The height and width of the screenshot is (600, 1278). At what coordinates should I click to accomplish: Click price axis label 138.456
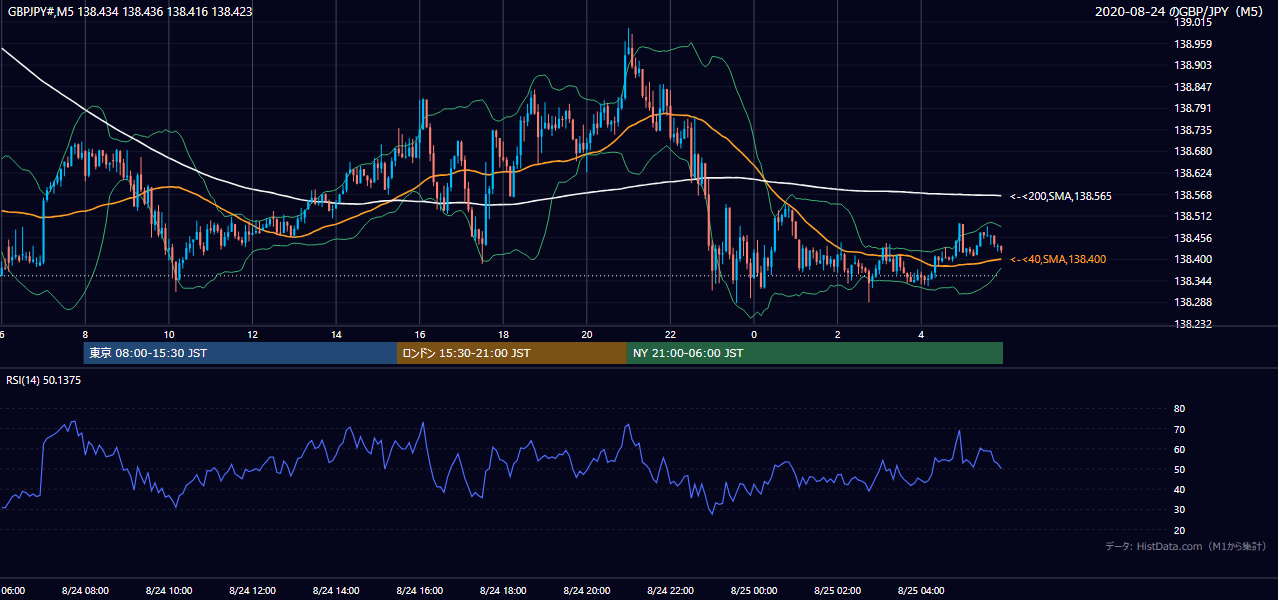tap(1191, 238)
